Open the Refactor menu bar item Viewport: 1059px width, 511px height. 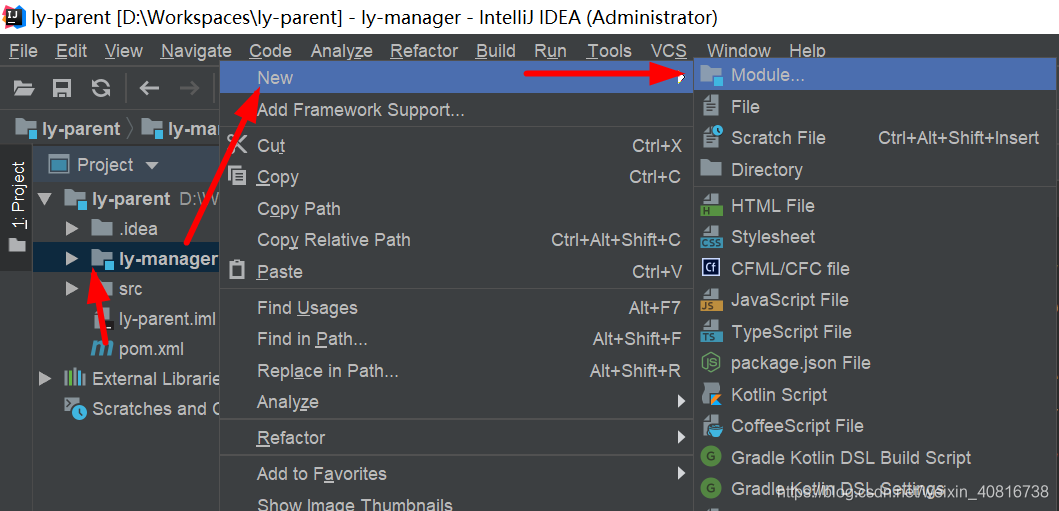click(x=424, y=51)
